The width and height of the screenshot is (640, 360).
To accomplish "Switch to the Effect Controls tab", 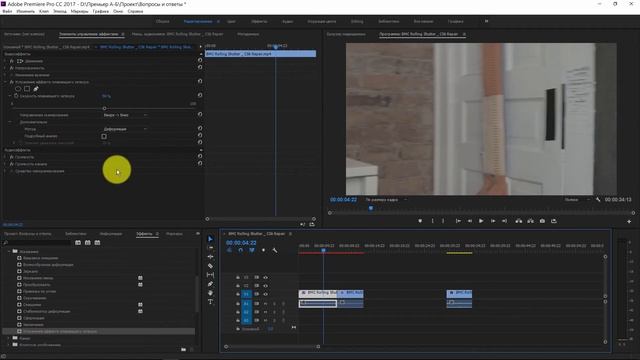I will (x=89, y=34).
